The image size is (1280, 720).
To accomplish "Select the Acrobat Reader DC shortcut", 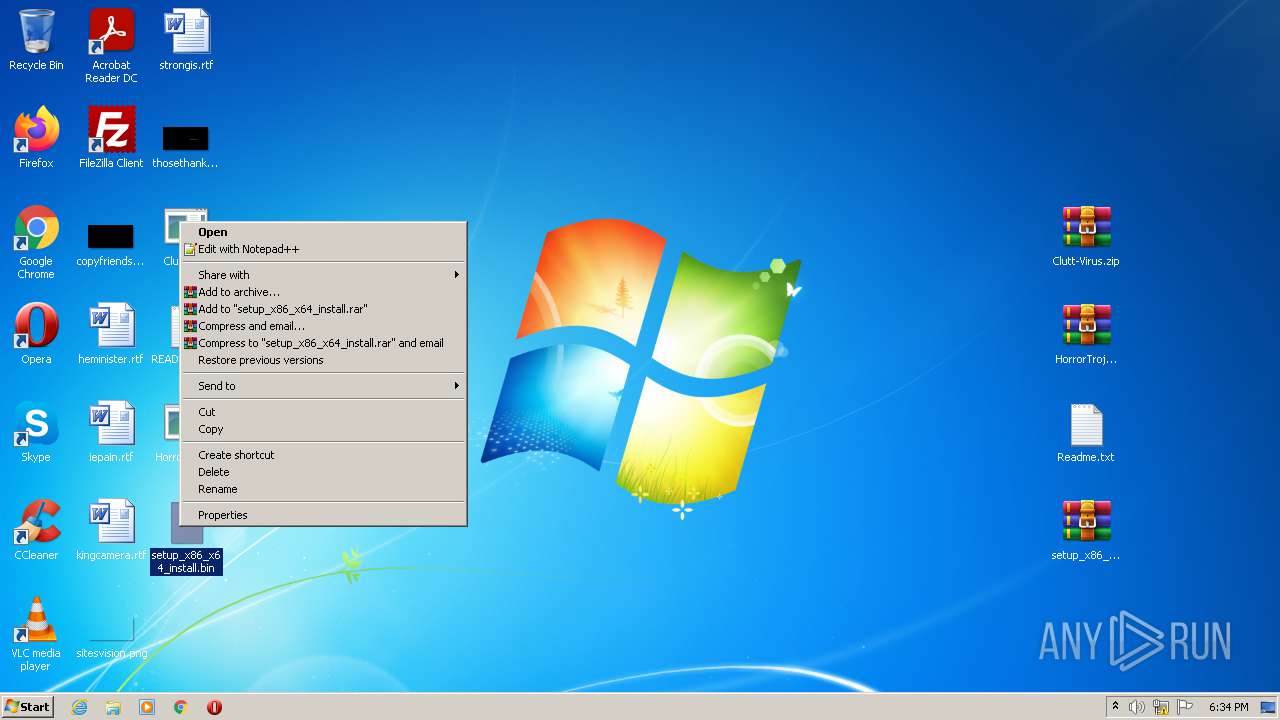I will pyautogui.click(x=111, y=46).
